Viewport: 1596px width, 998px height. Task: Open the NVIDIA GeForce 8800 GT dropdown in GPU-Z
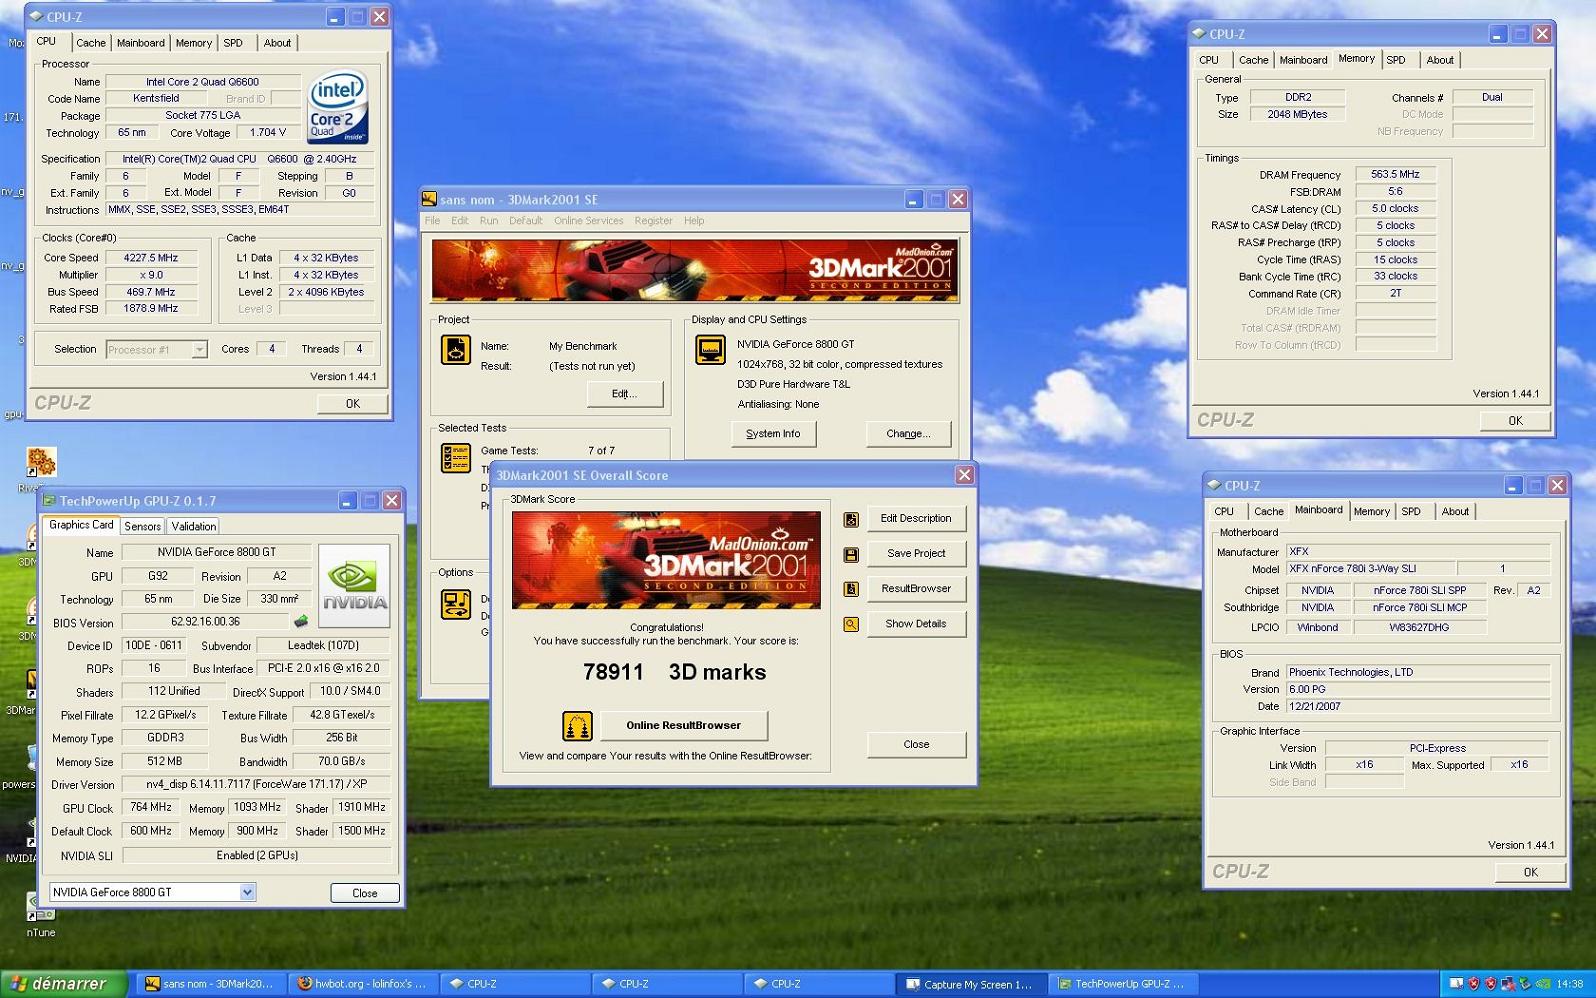click(247, 892)
